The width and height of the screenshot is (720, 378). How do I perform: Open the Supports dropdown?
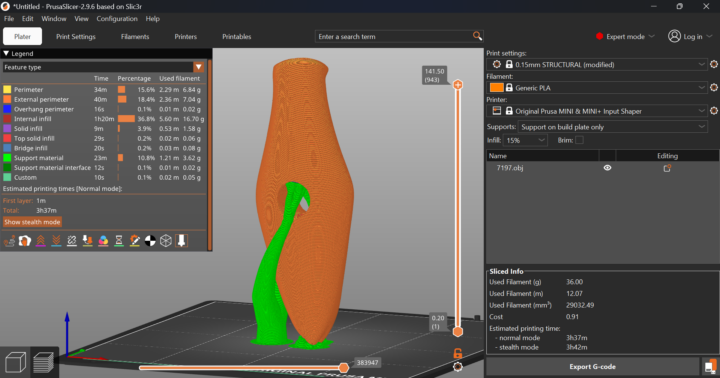(x=613, y=127)
